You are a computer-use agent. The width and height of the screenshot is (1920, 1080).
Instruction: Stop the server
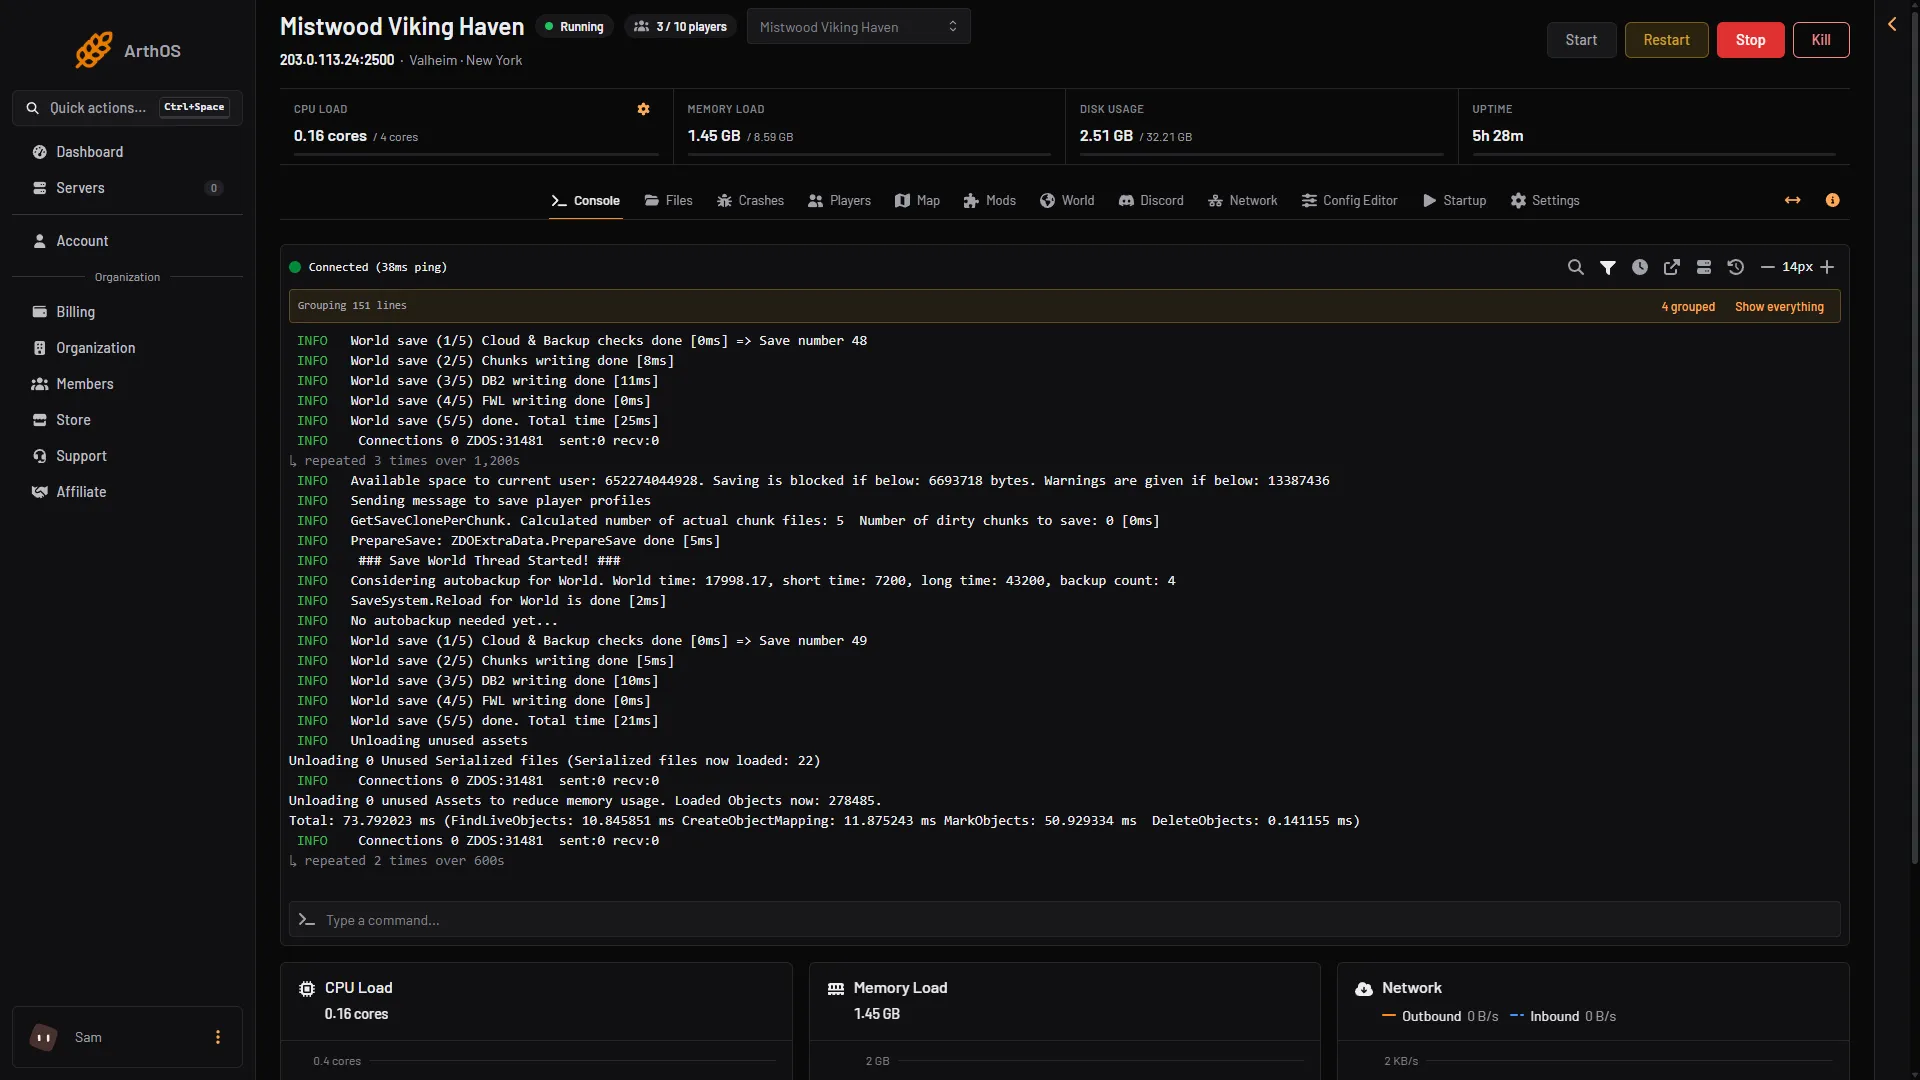click(x=1750, y=40)
